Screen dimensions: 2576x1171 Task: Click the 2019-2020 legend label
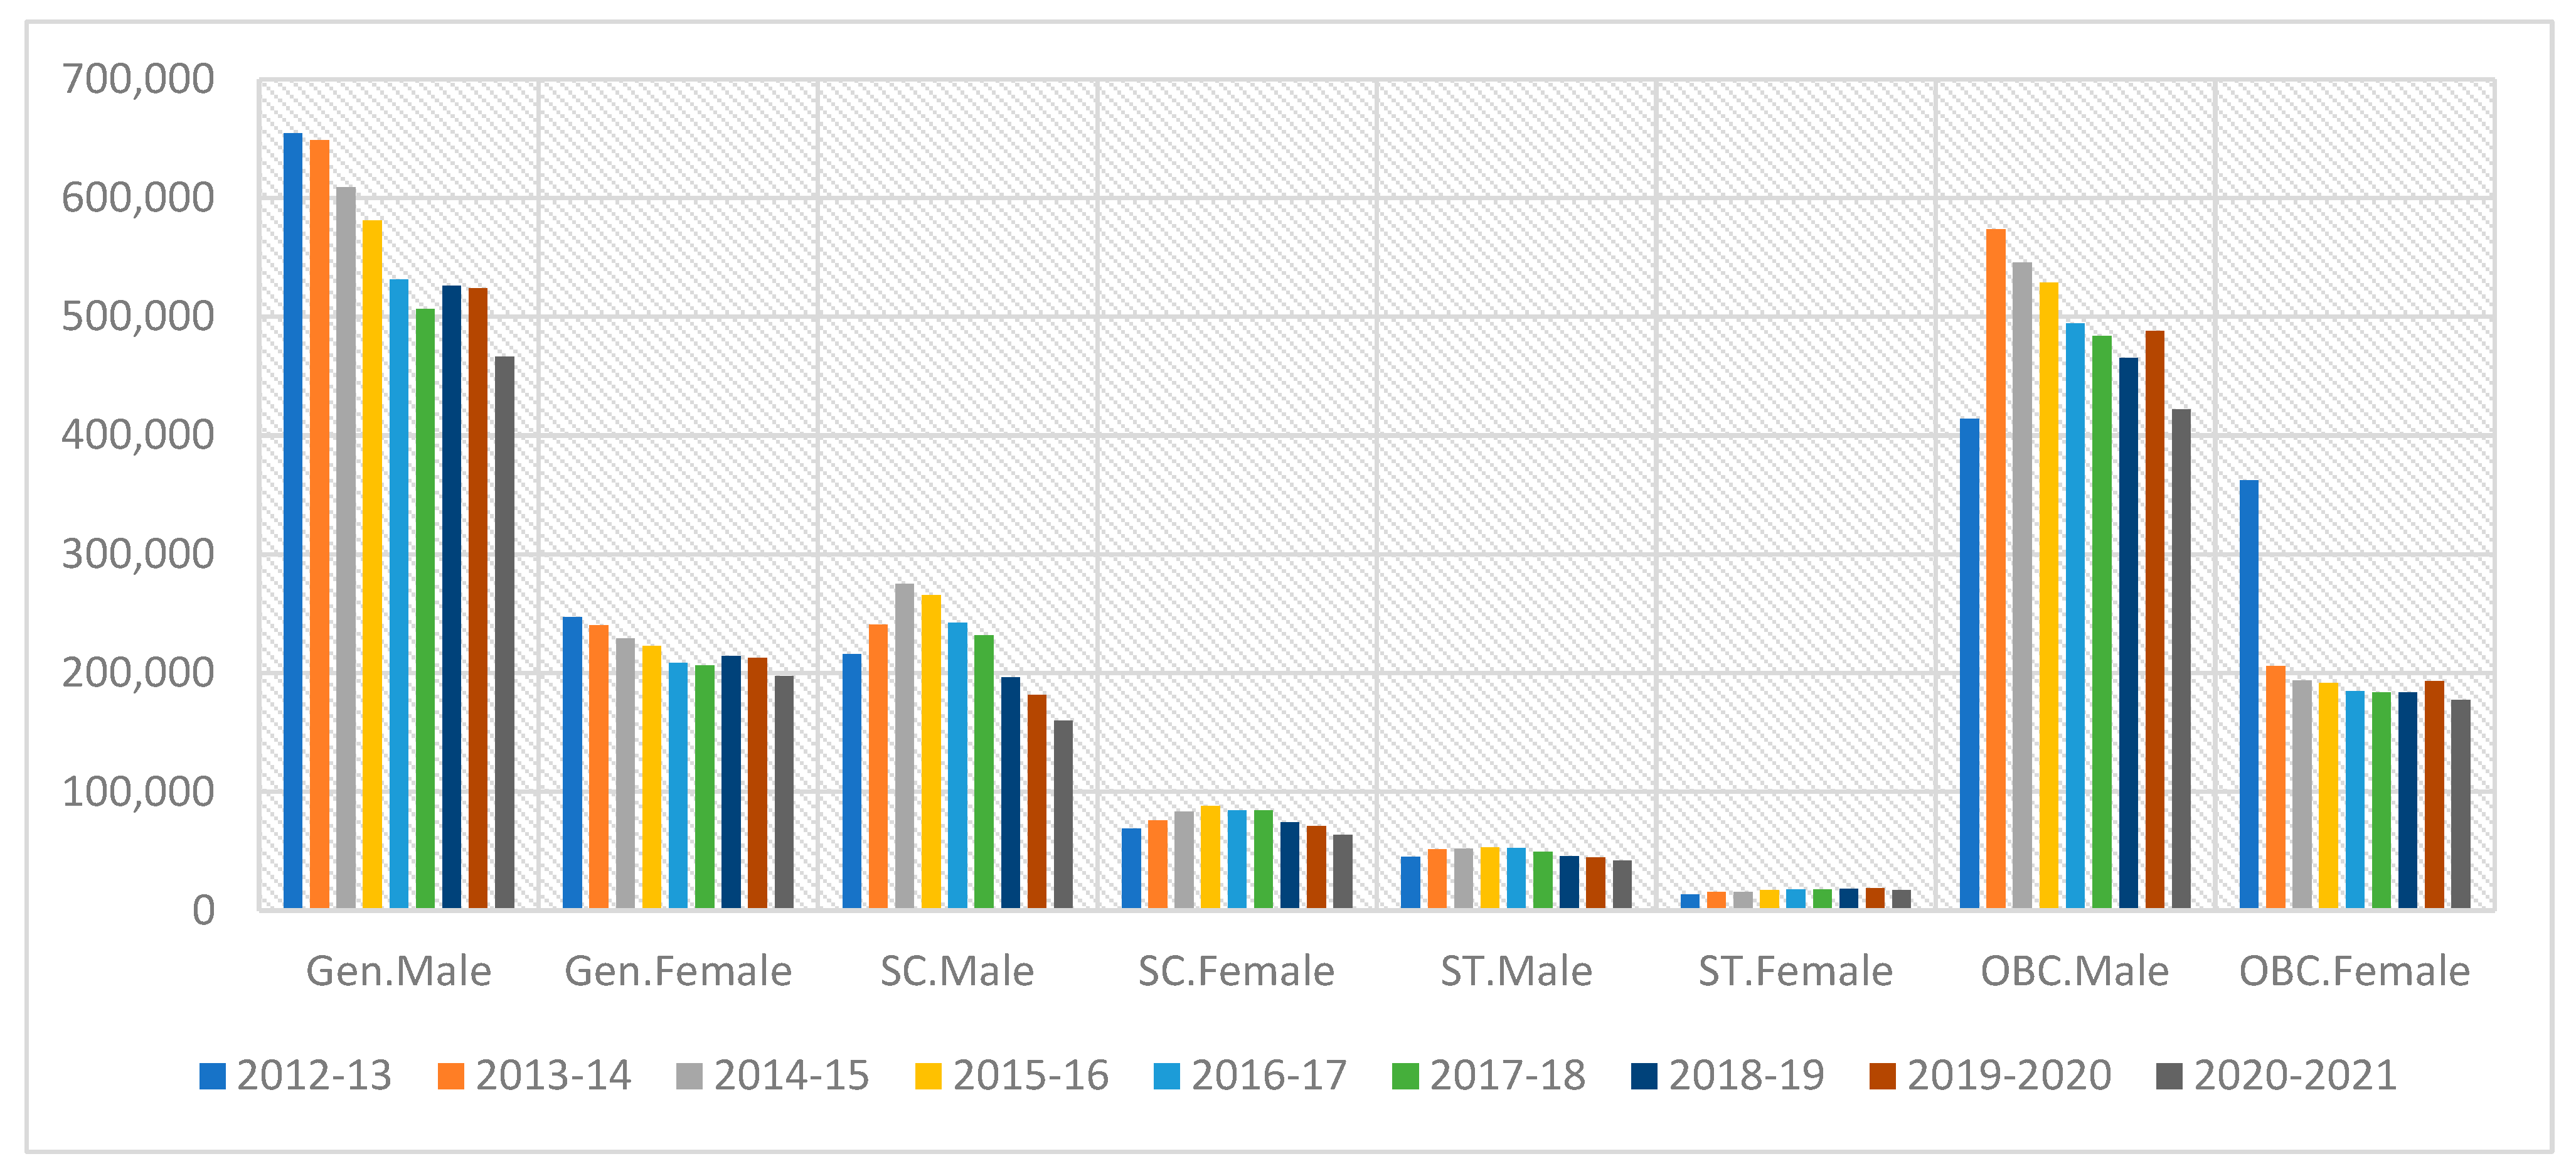pos(2008,1076)
